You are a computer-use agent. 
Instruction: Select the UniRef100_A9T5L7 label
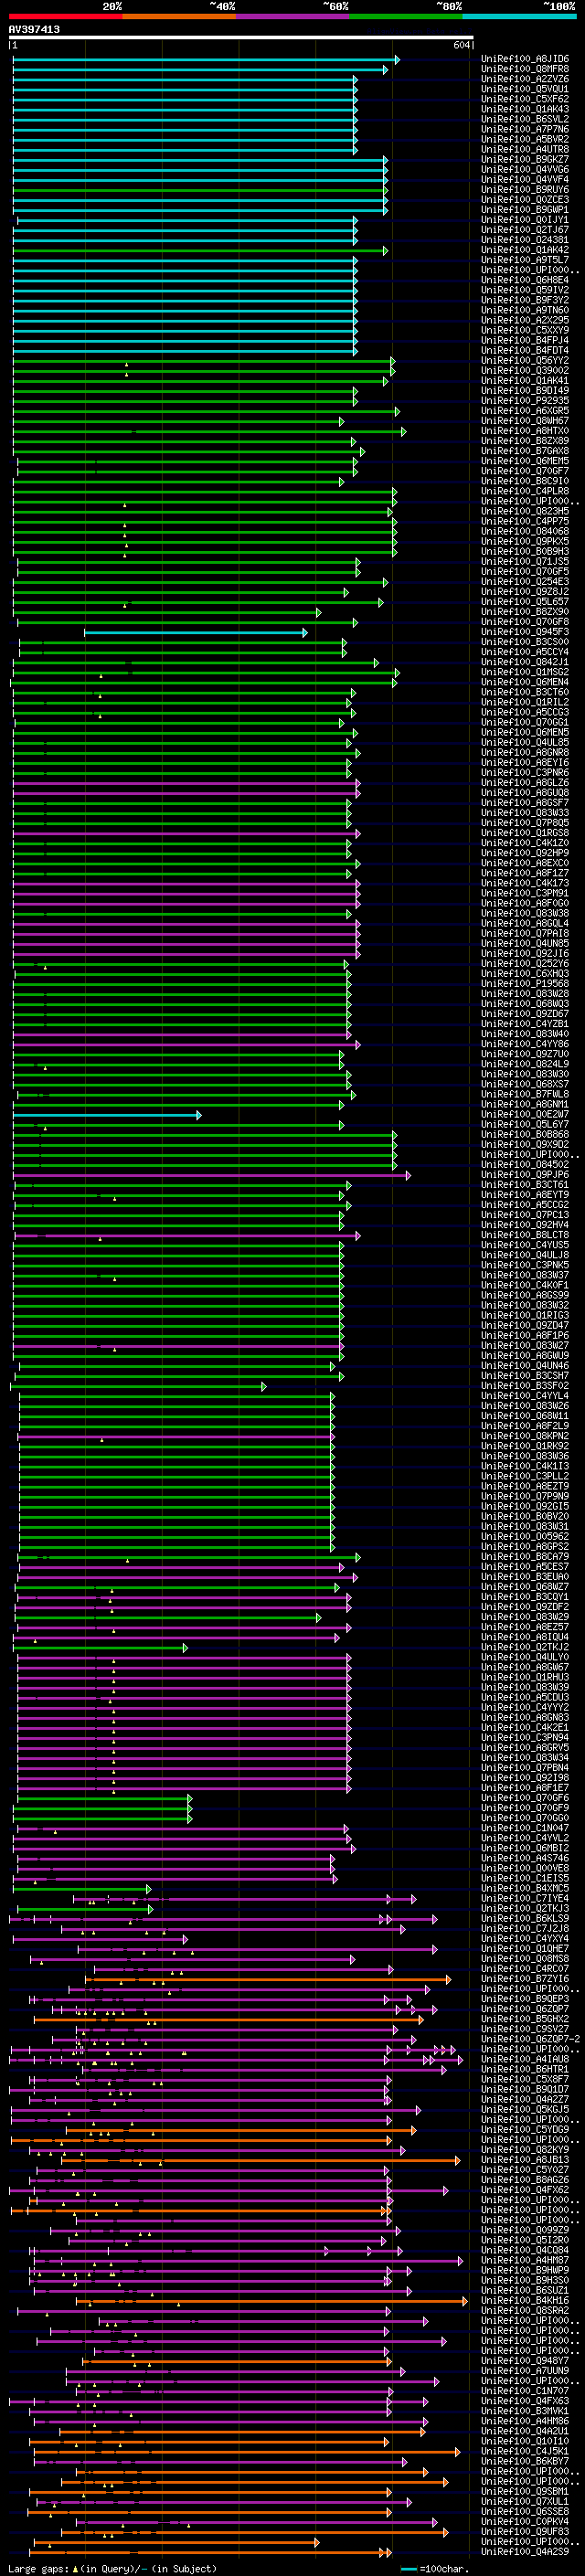[525, 260]
